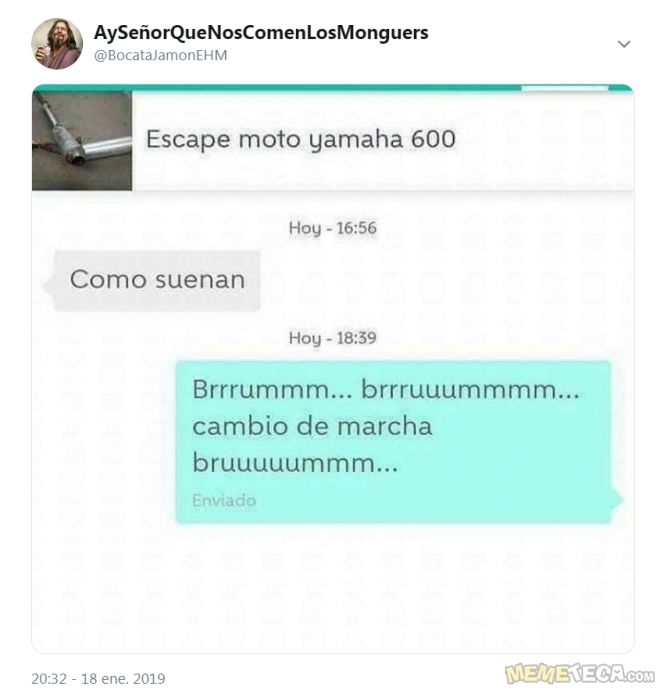660x690 pixels.
Task: Open the tweet options chevron menu
Action: (x=624, y=44)
